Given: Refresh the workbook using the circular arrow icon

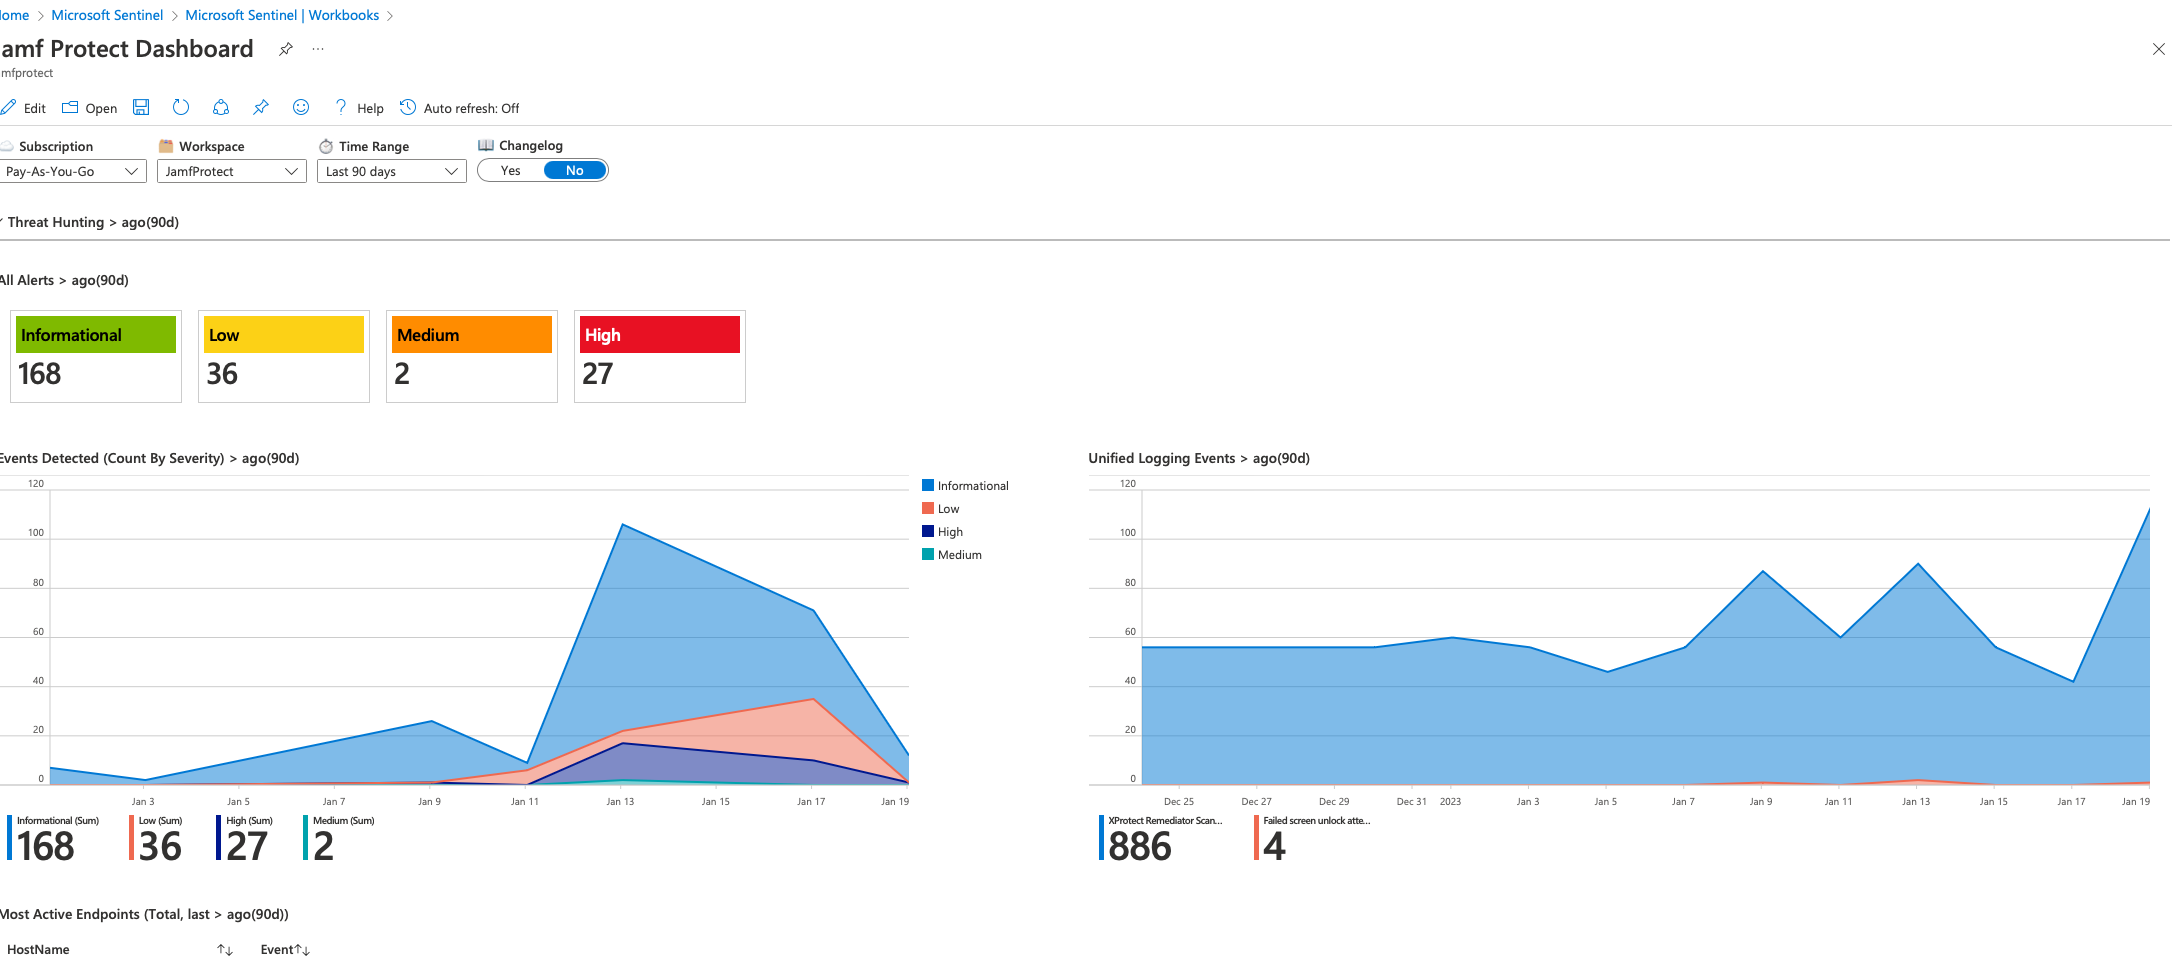Looking at the screenshot, I should point(181,107).
